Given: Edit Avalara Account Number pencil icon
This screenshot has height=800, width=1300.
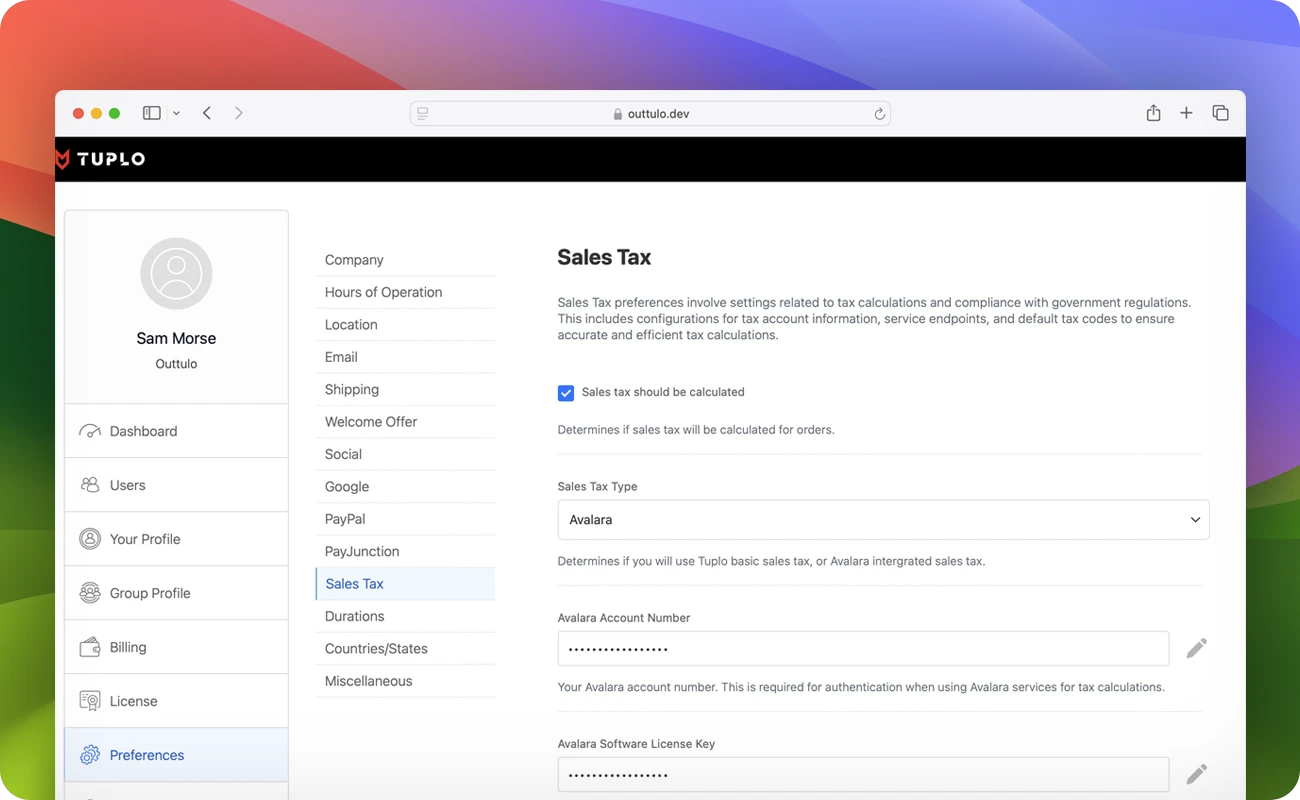Looking at the screenshot, I should (1196, 648).
